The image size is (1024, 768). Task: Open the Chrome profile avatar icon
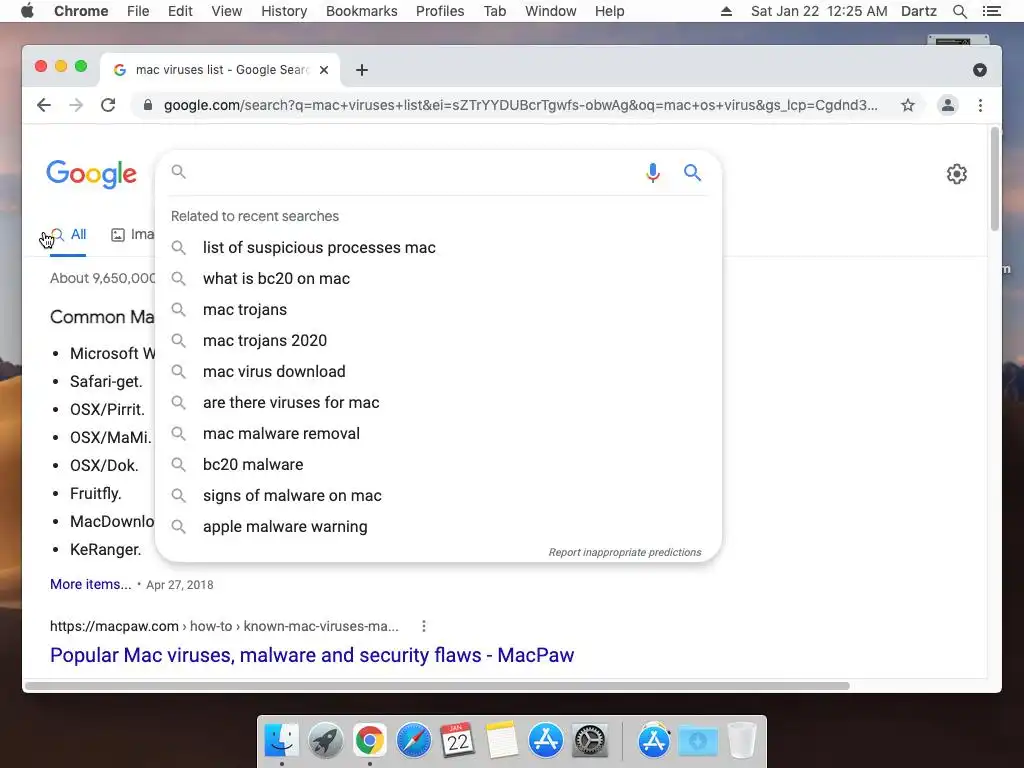click(948, 105)
